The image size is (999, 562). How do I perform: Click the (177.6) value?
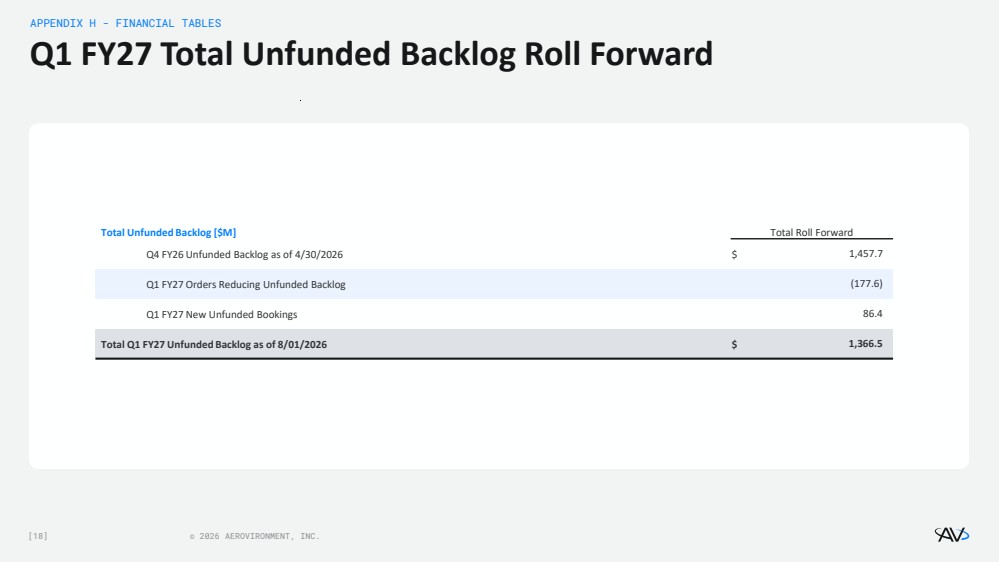tap(866, 284)
